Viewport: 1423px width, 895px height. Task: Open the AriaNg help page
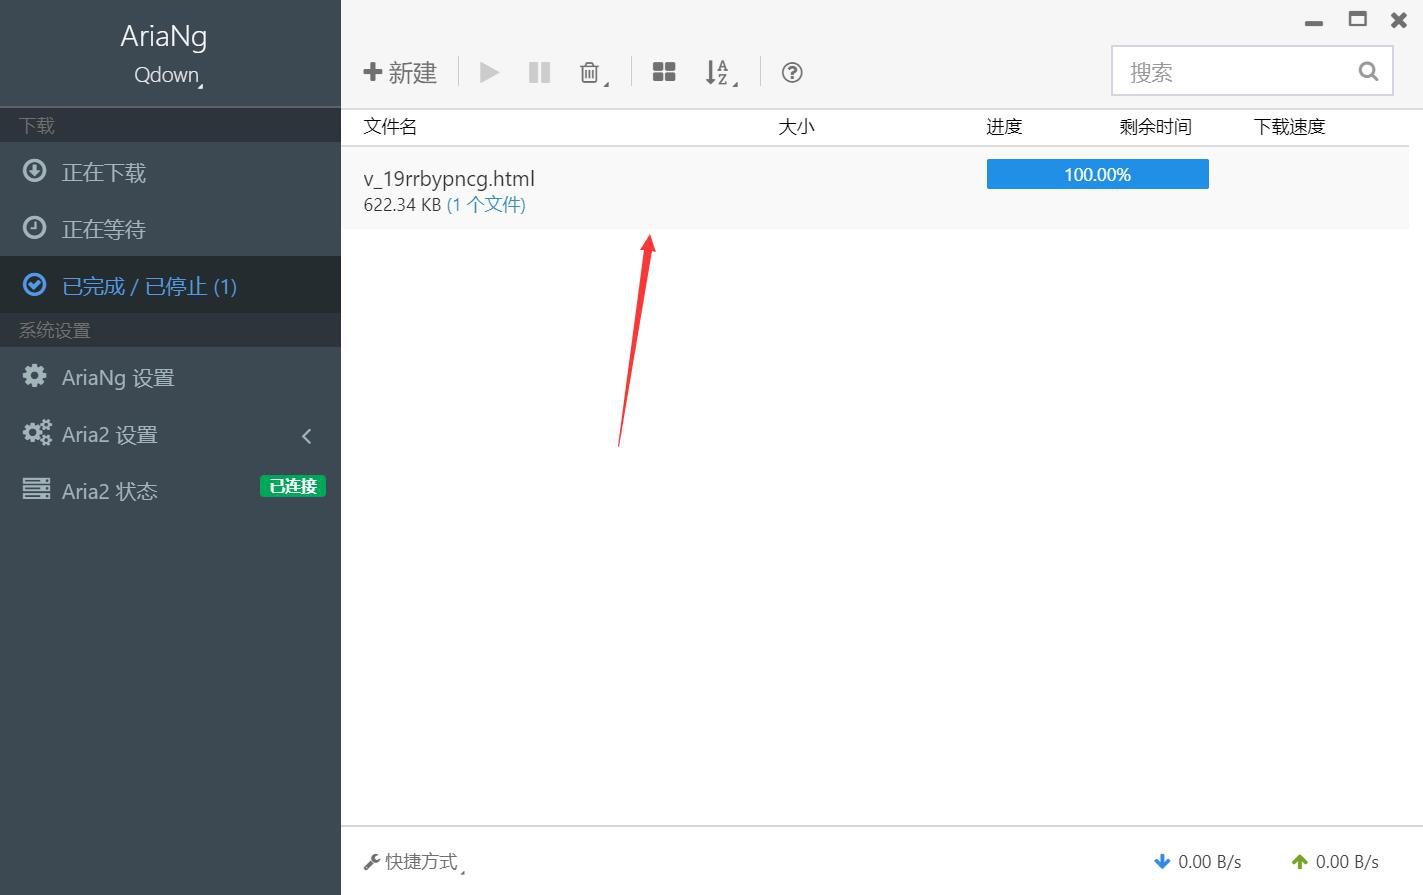(x=791, y=71)
